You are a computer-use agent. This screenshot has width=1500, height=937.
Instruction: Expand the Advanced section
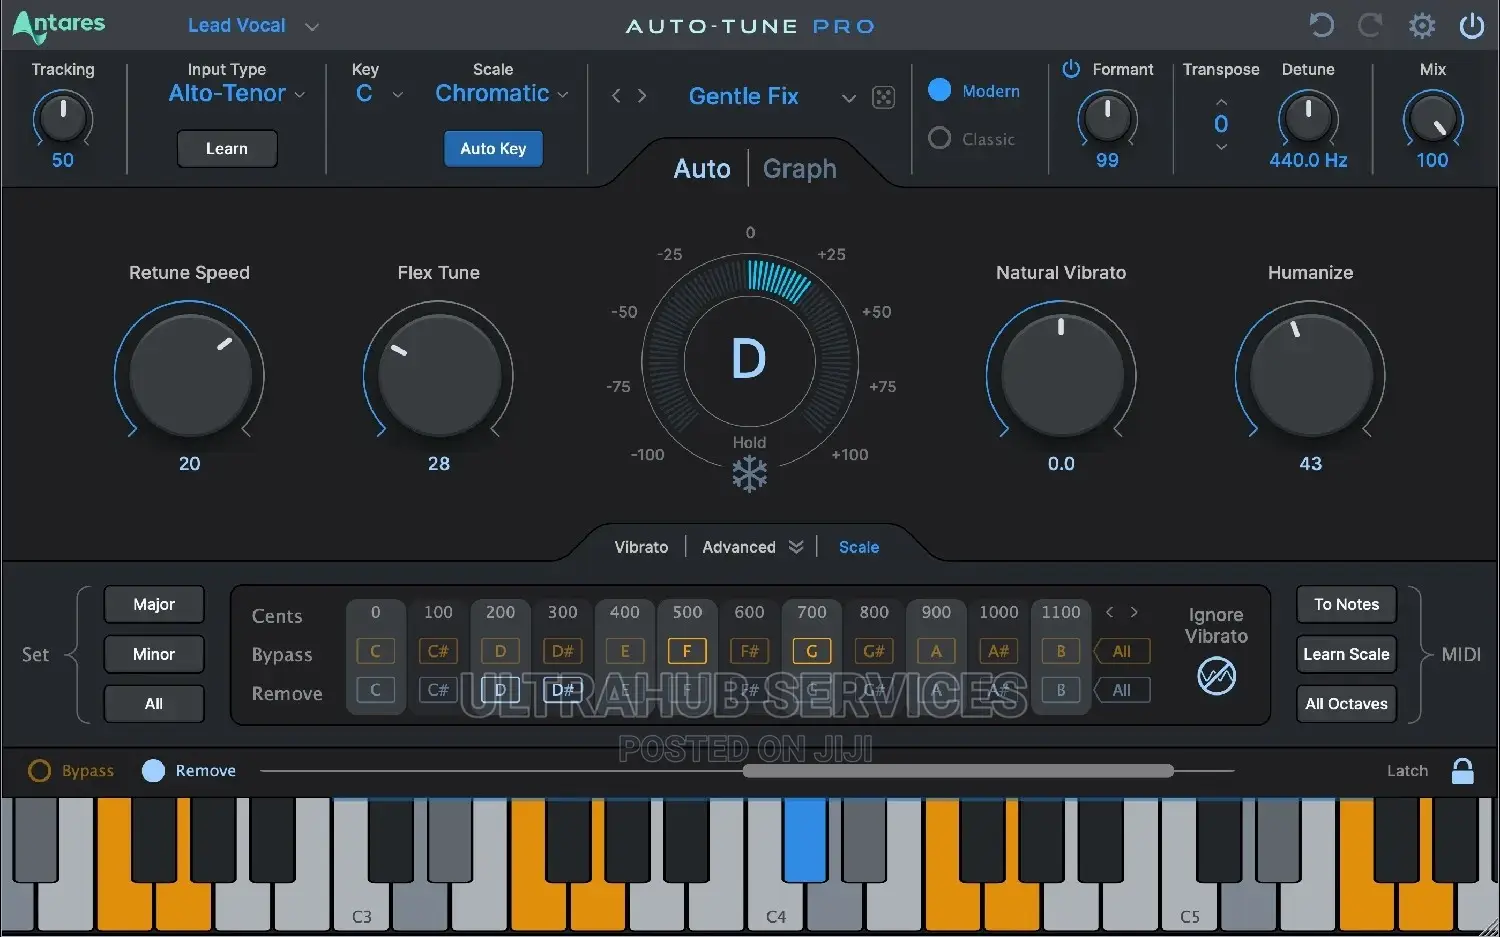pos(752,547)
